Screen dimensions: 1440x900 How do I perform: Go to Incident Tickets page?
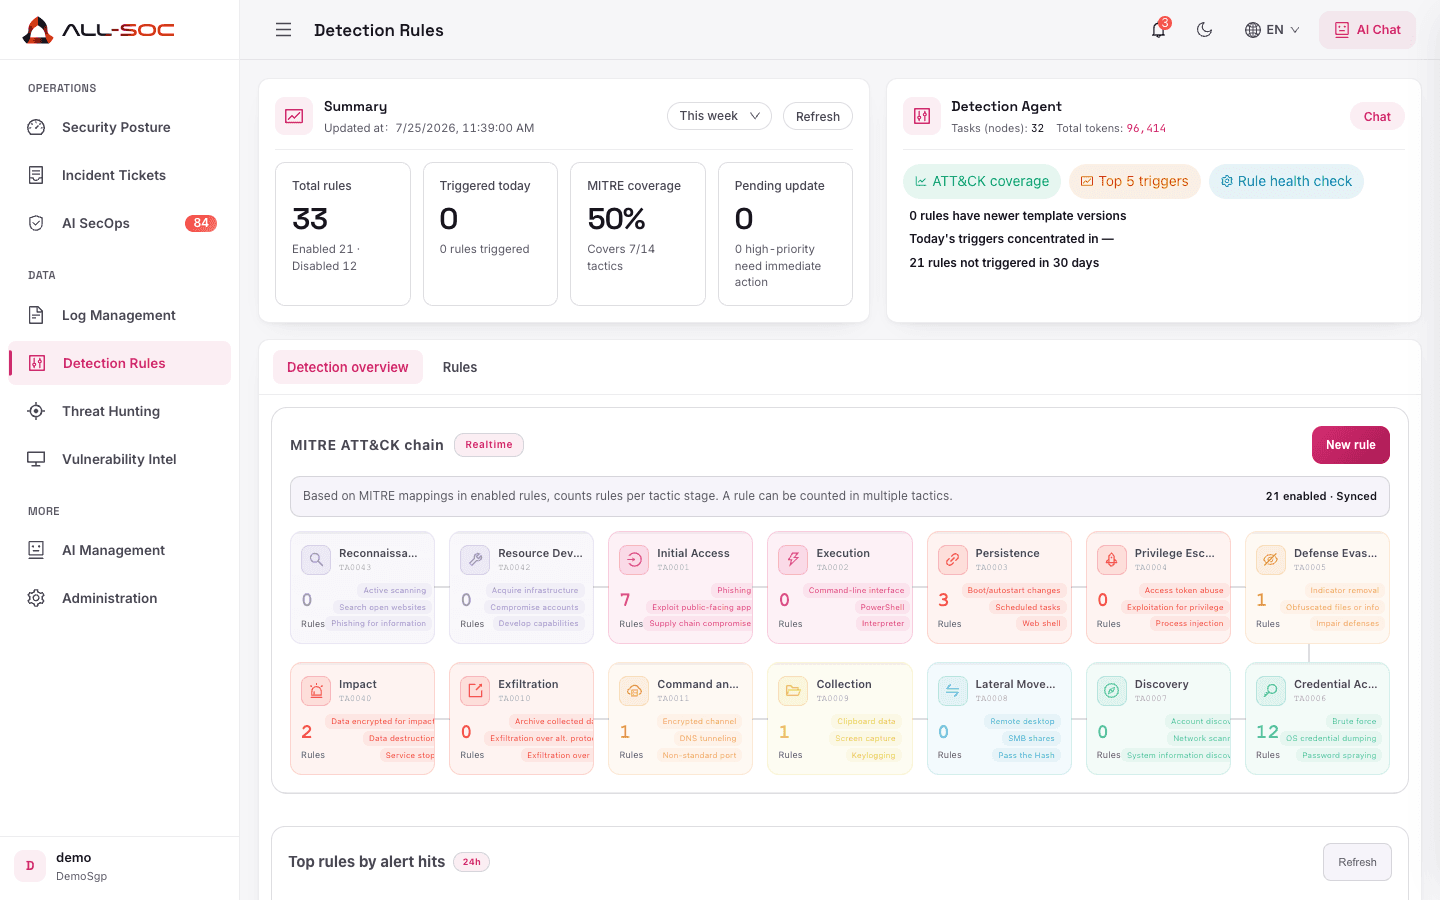click(120, 175)
